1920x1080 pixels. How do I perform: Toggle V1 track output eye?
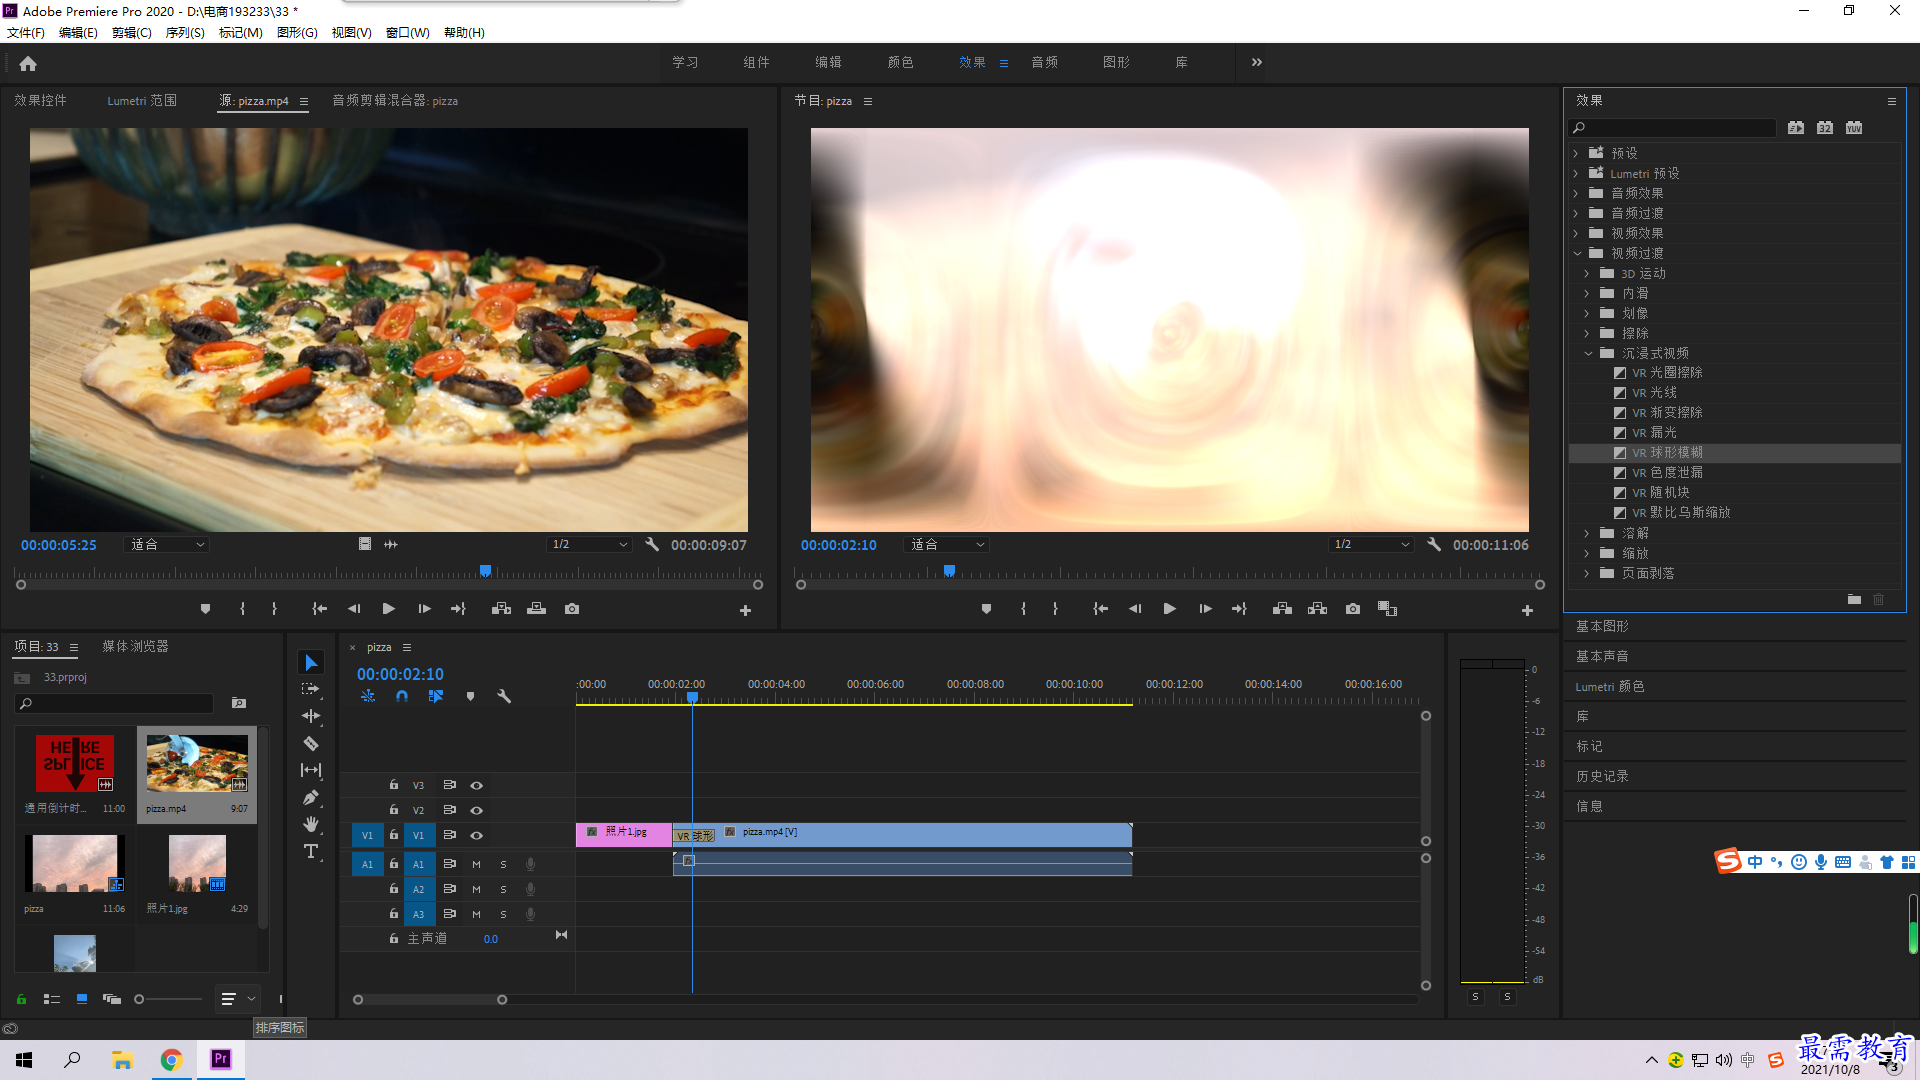(x=477, y=835)
